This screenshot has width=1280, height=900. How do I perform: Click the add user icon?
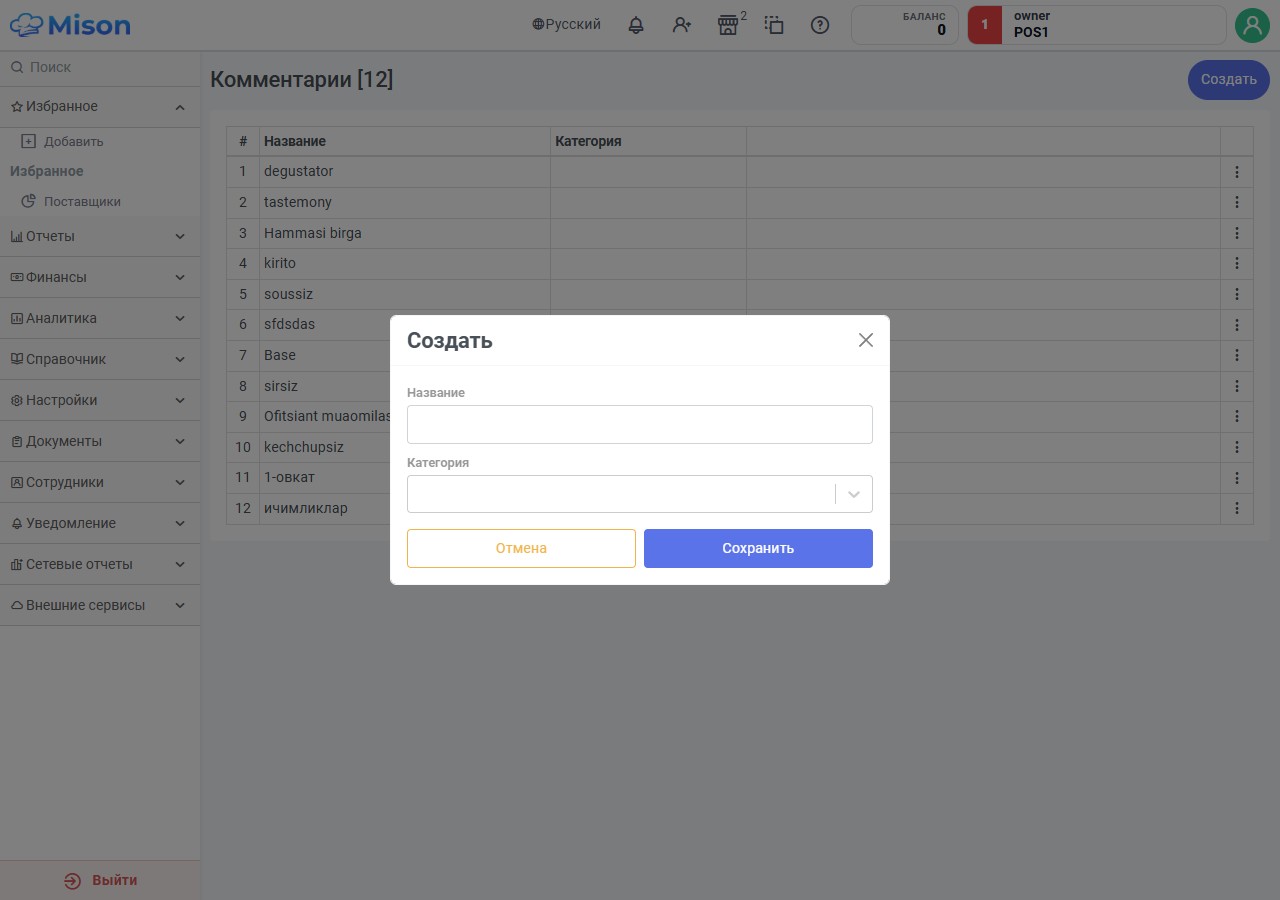click(x=682, y=25)
